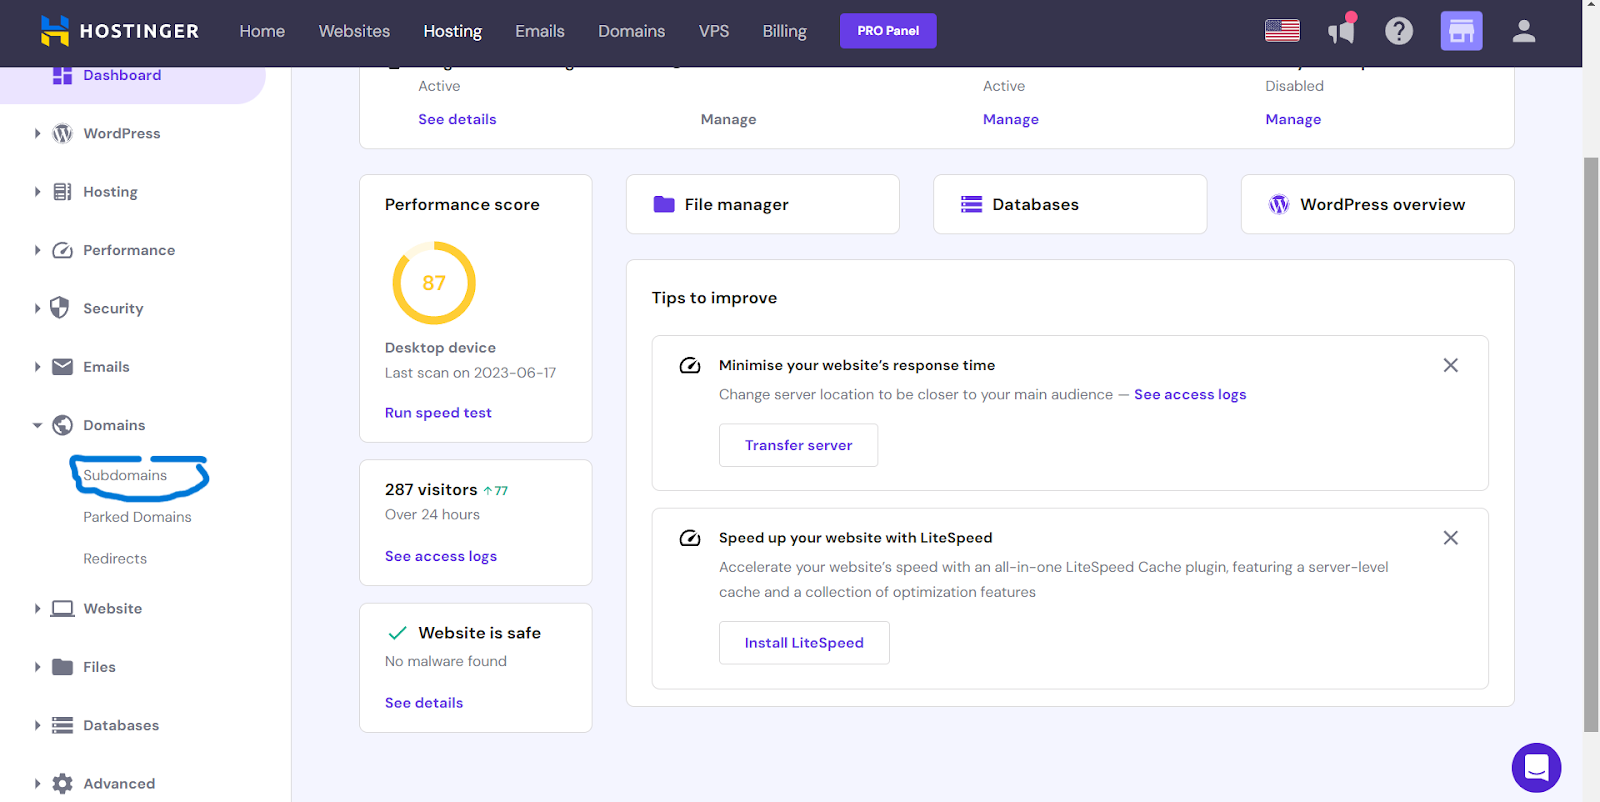Open the user profile icon
The height and width of the screenshot is (802, 1600).
tap(1524, 31)
